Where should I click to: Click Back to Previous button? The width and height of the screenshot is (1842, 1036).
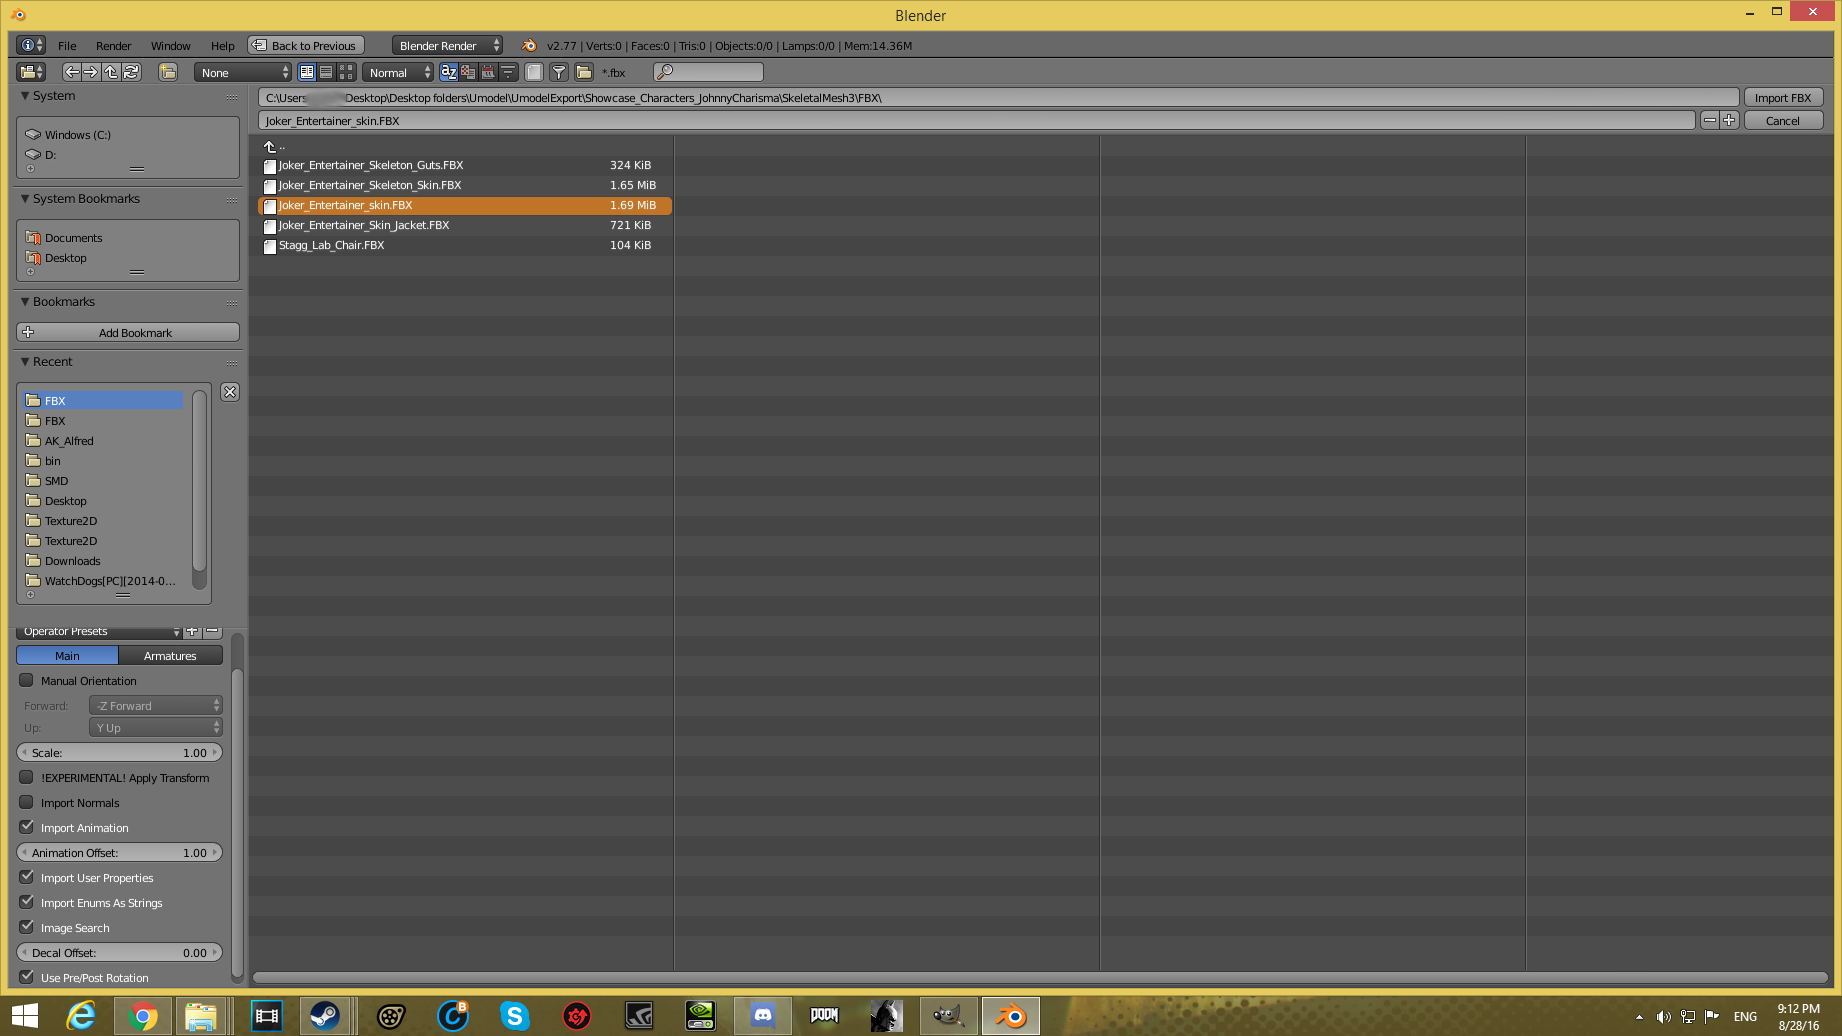click(x=306, y=45)
